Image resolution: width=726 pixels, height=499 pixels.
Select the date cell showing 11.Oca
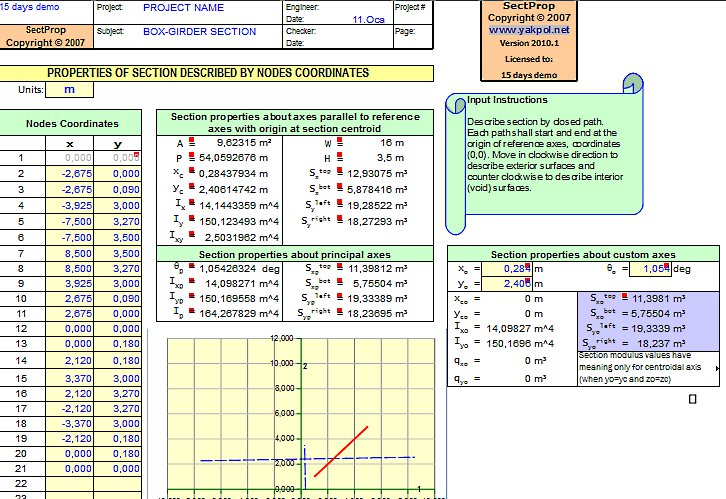coord(368,19)
